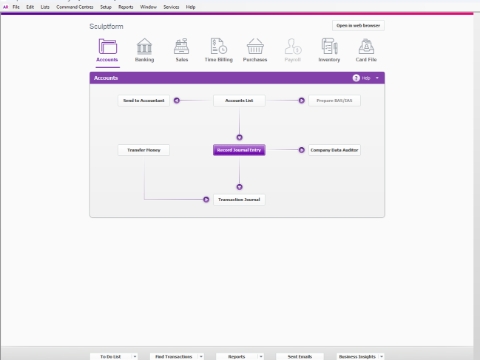The height and width of the screenshot is (360, 480).
Task: Open the Window menu
Action: click(148, 7)
